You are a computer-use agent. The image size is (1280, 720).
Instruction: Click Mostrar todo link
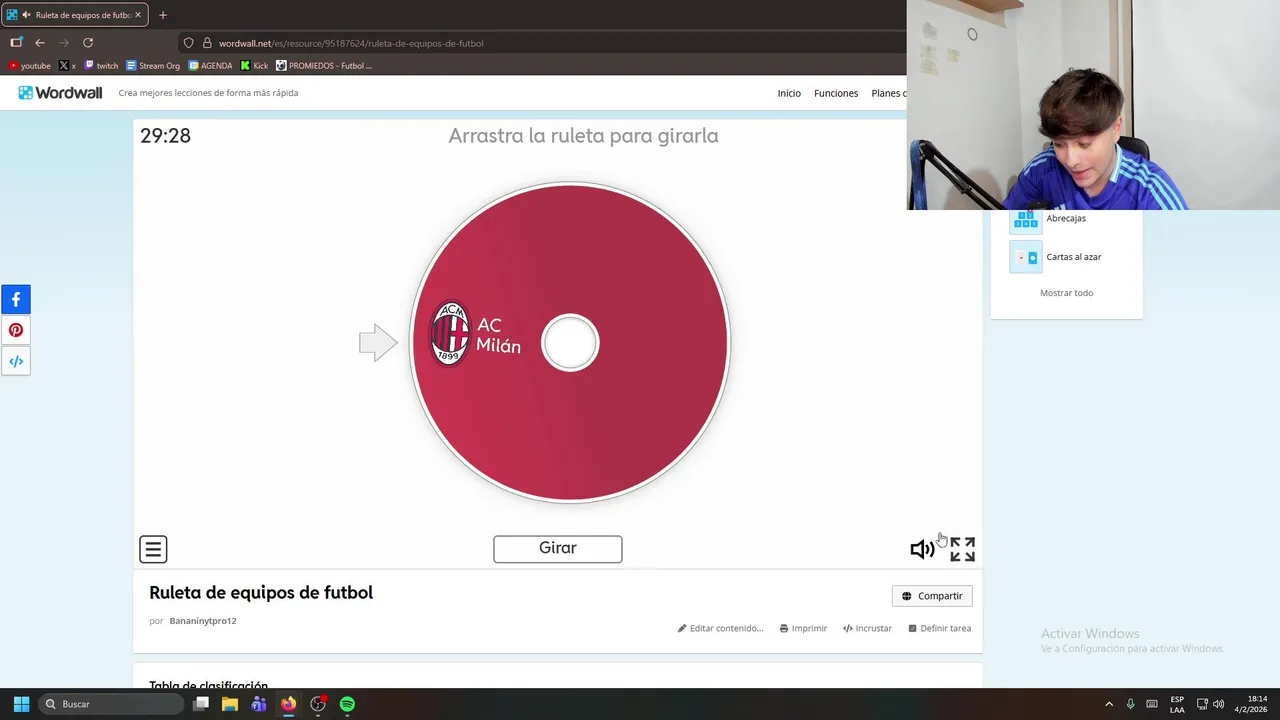1066,293
